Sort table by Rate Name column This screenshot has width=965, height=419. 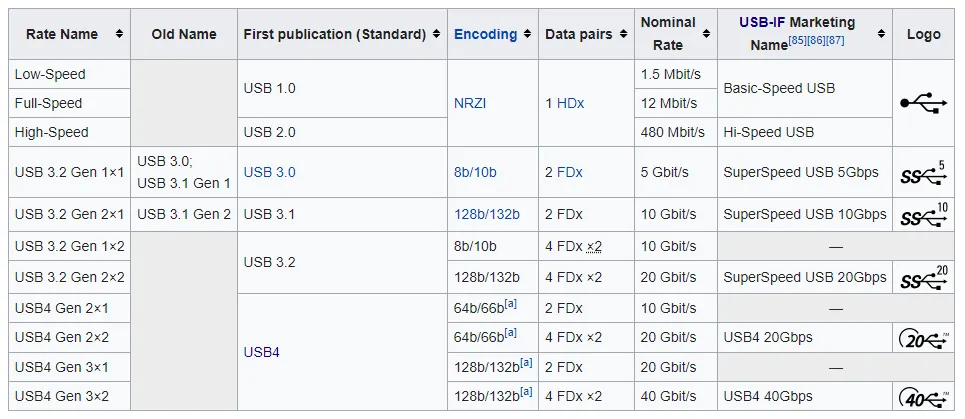119,34
